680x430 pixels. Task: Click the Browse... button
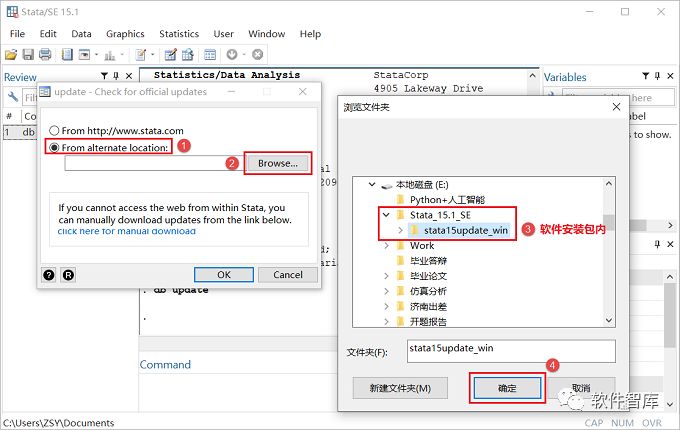pos(278,163)
